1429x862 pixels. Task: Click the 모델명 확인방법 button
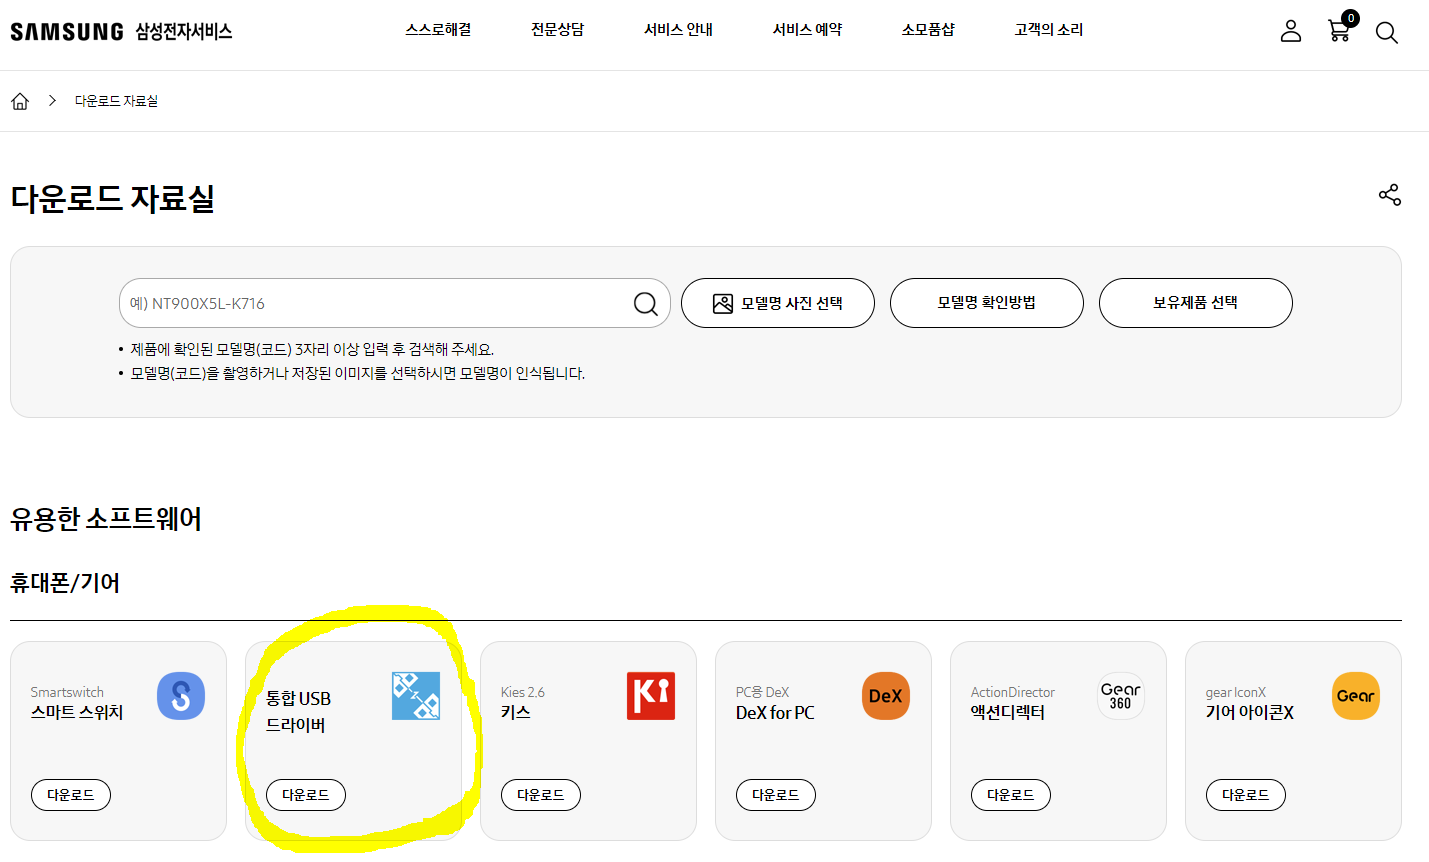[987, 303]
